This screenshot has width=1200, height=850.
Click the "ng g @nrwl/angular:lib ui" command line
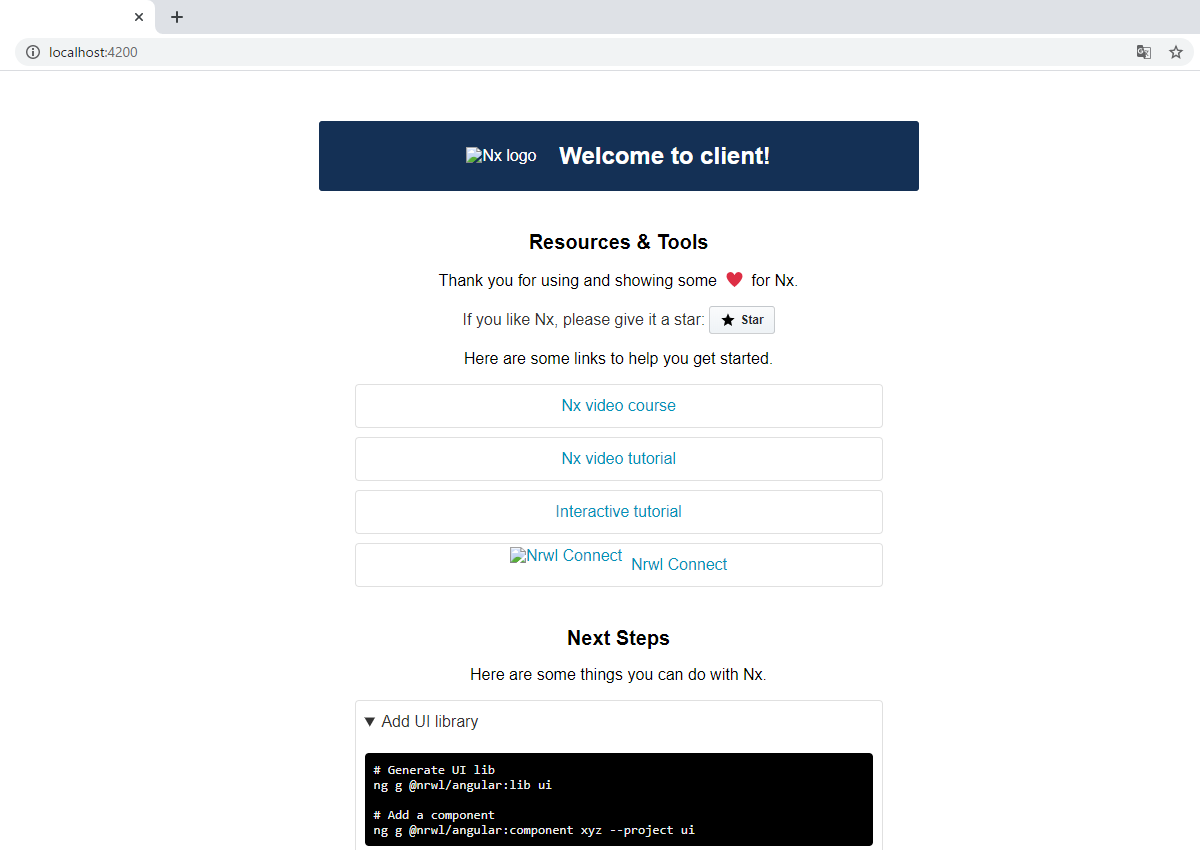pyautogui.click(x=462, y=785)
